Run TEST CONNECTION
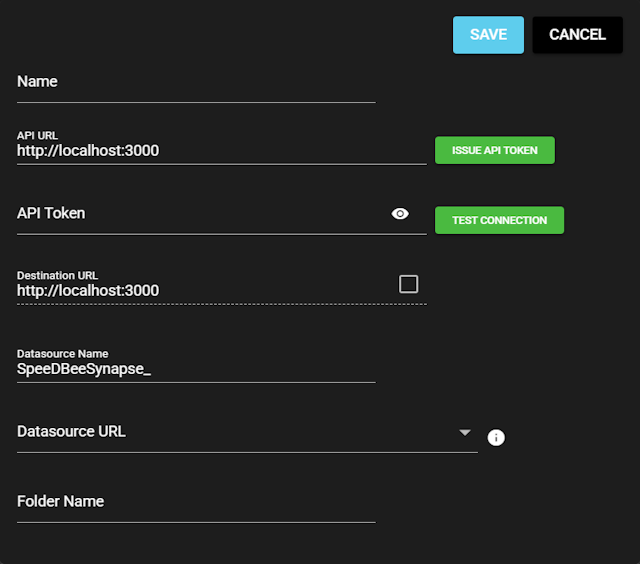Screen dimensions: 640x564 [x=499, y=220]
